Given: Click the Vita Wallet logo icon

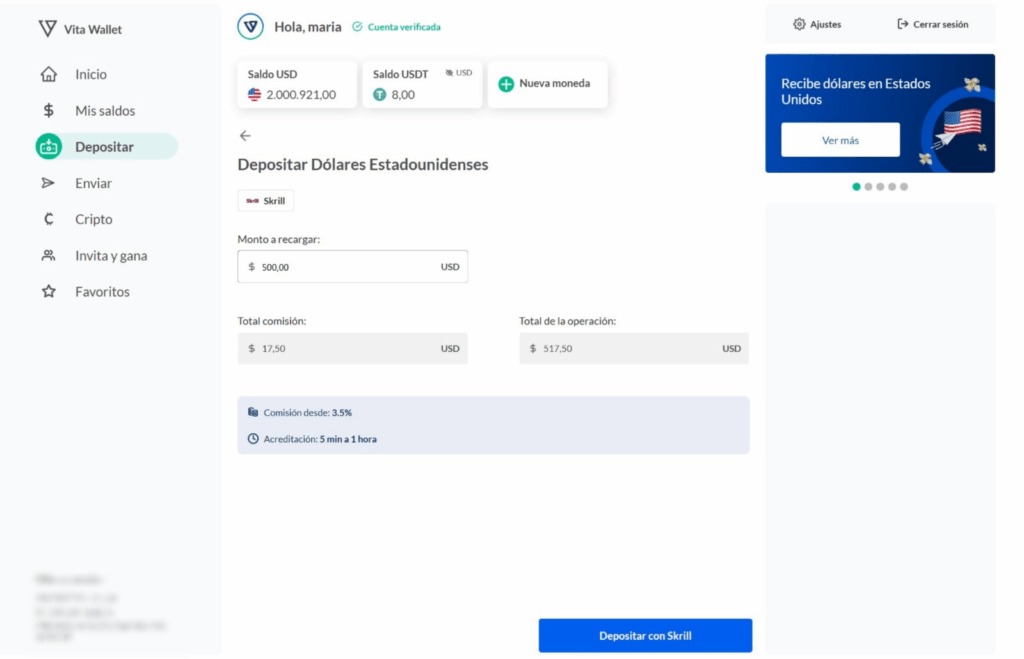Looking at the screenshot, I should (x=47, y=28).
